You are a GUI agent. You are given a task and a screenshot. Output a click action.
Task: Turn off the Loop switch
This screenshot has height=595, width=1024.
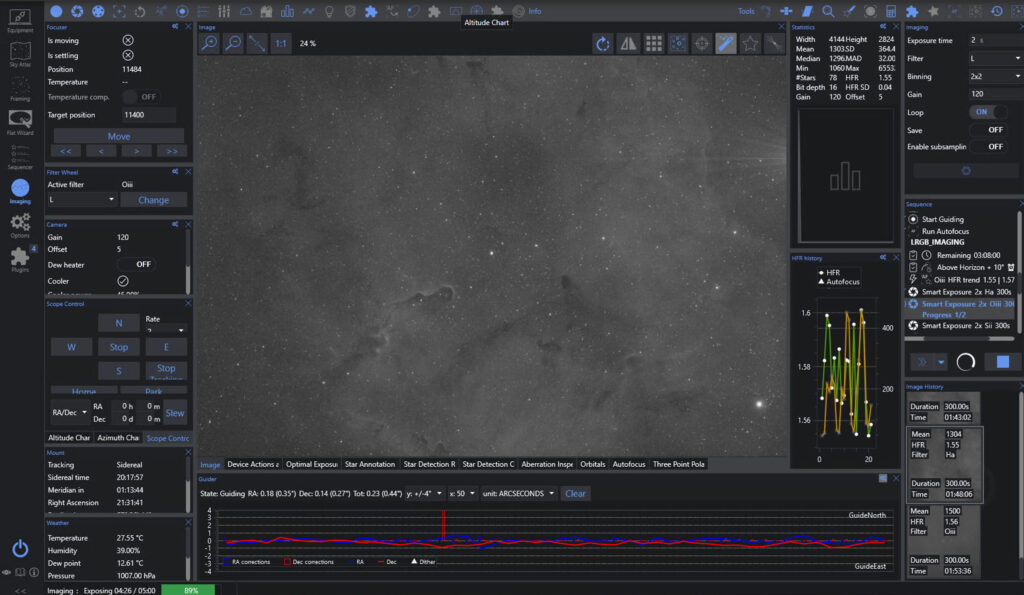[988, 112]
